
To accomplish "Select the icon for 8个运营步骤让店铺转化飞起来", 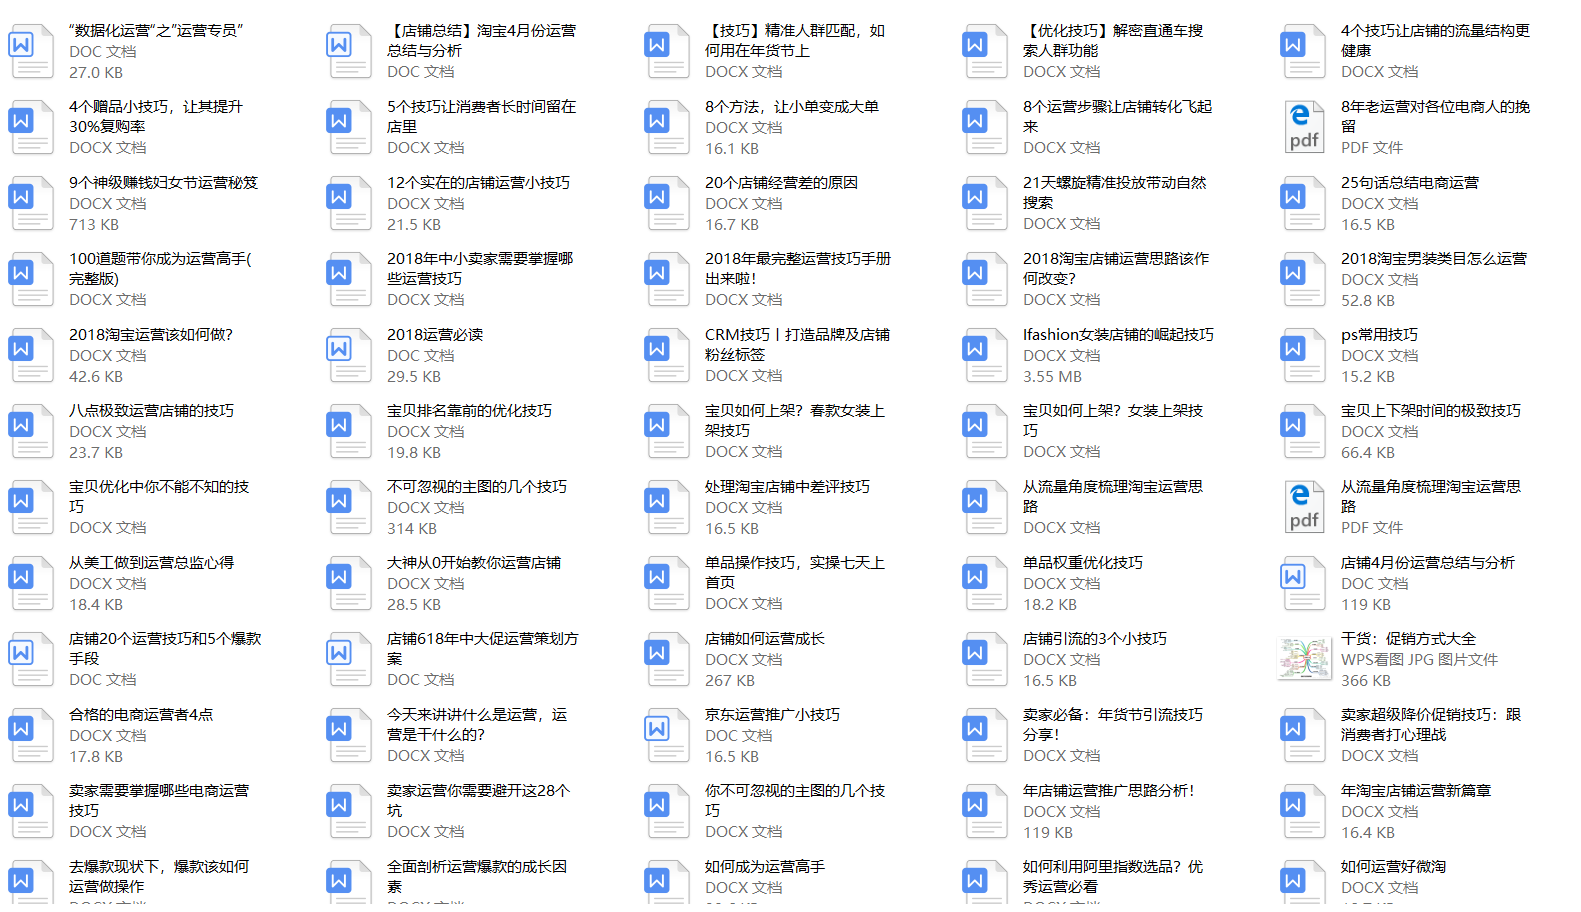I will pos(985,127).
